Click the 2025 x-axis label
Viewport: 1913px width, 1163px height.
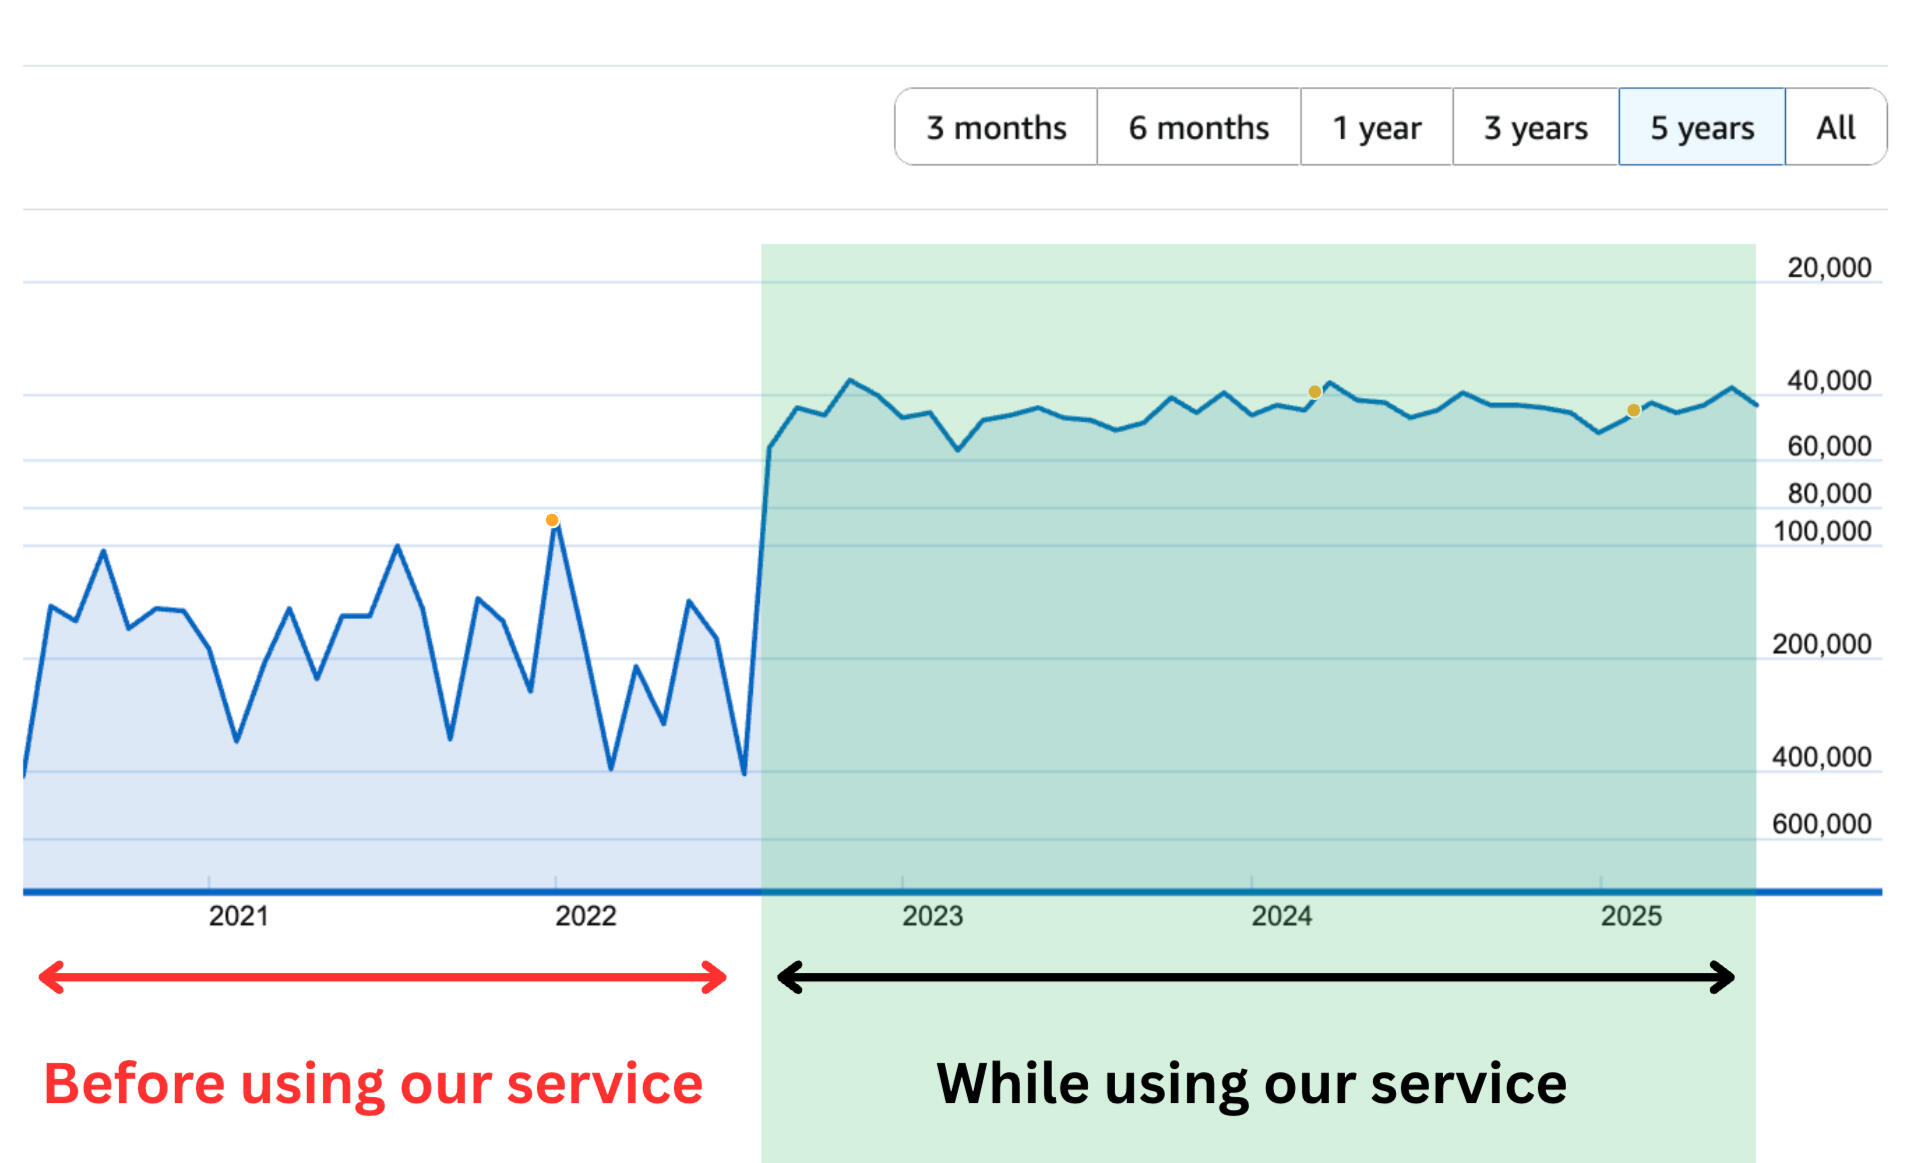pyautogui.click(x=1630, y=915)
